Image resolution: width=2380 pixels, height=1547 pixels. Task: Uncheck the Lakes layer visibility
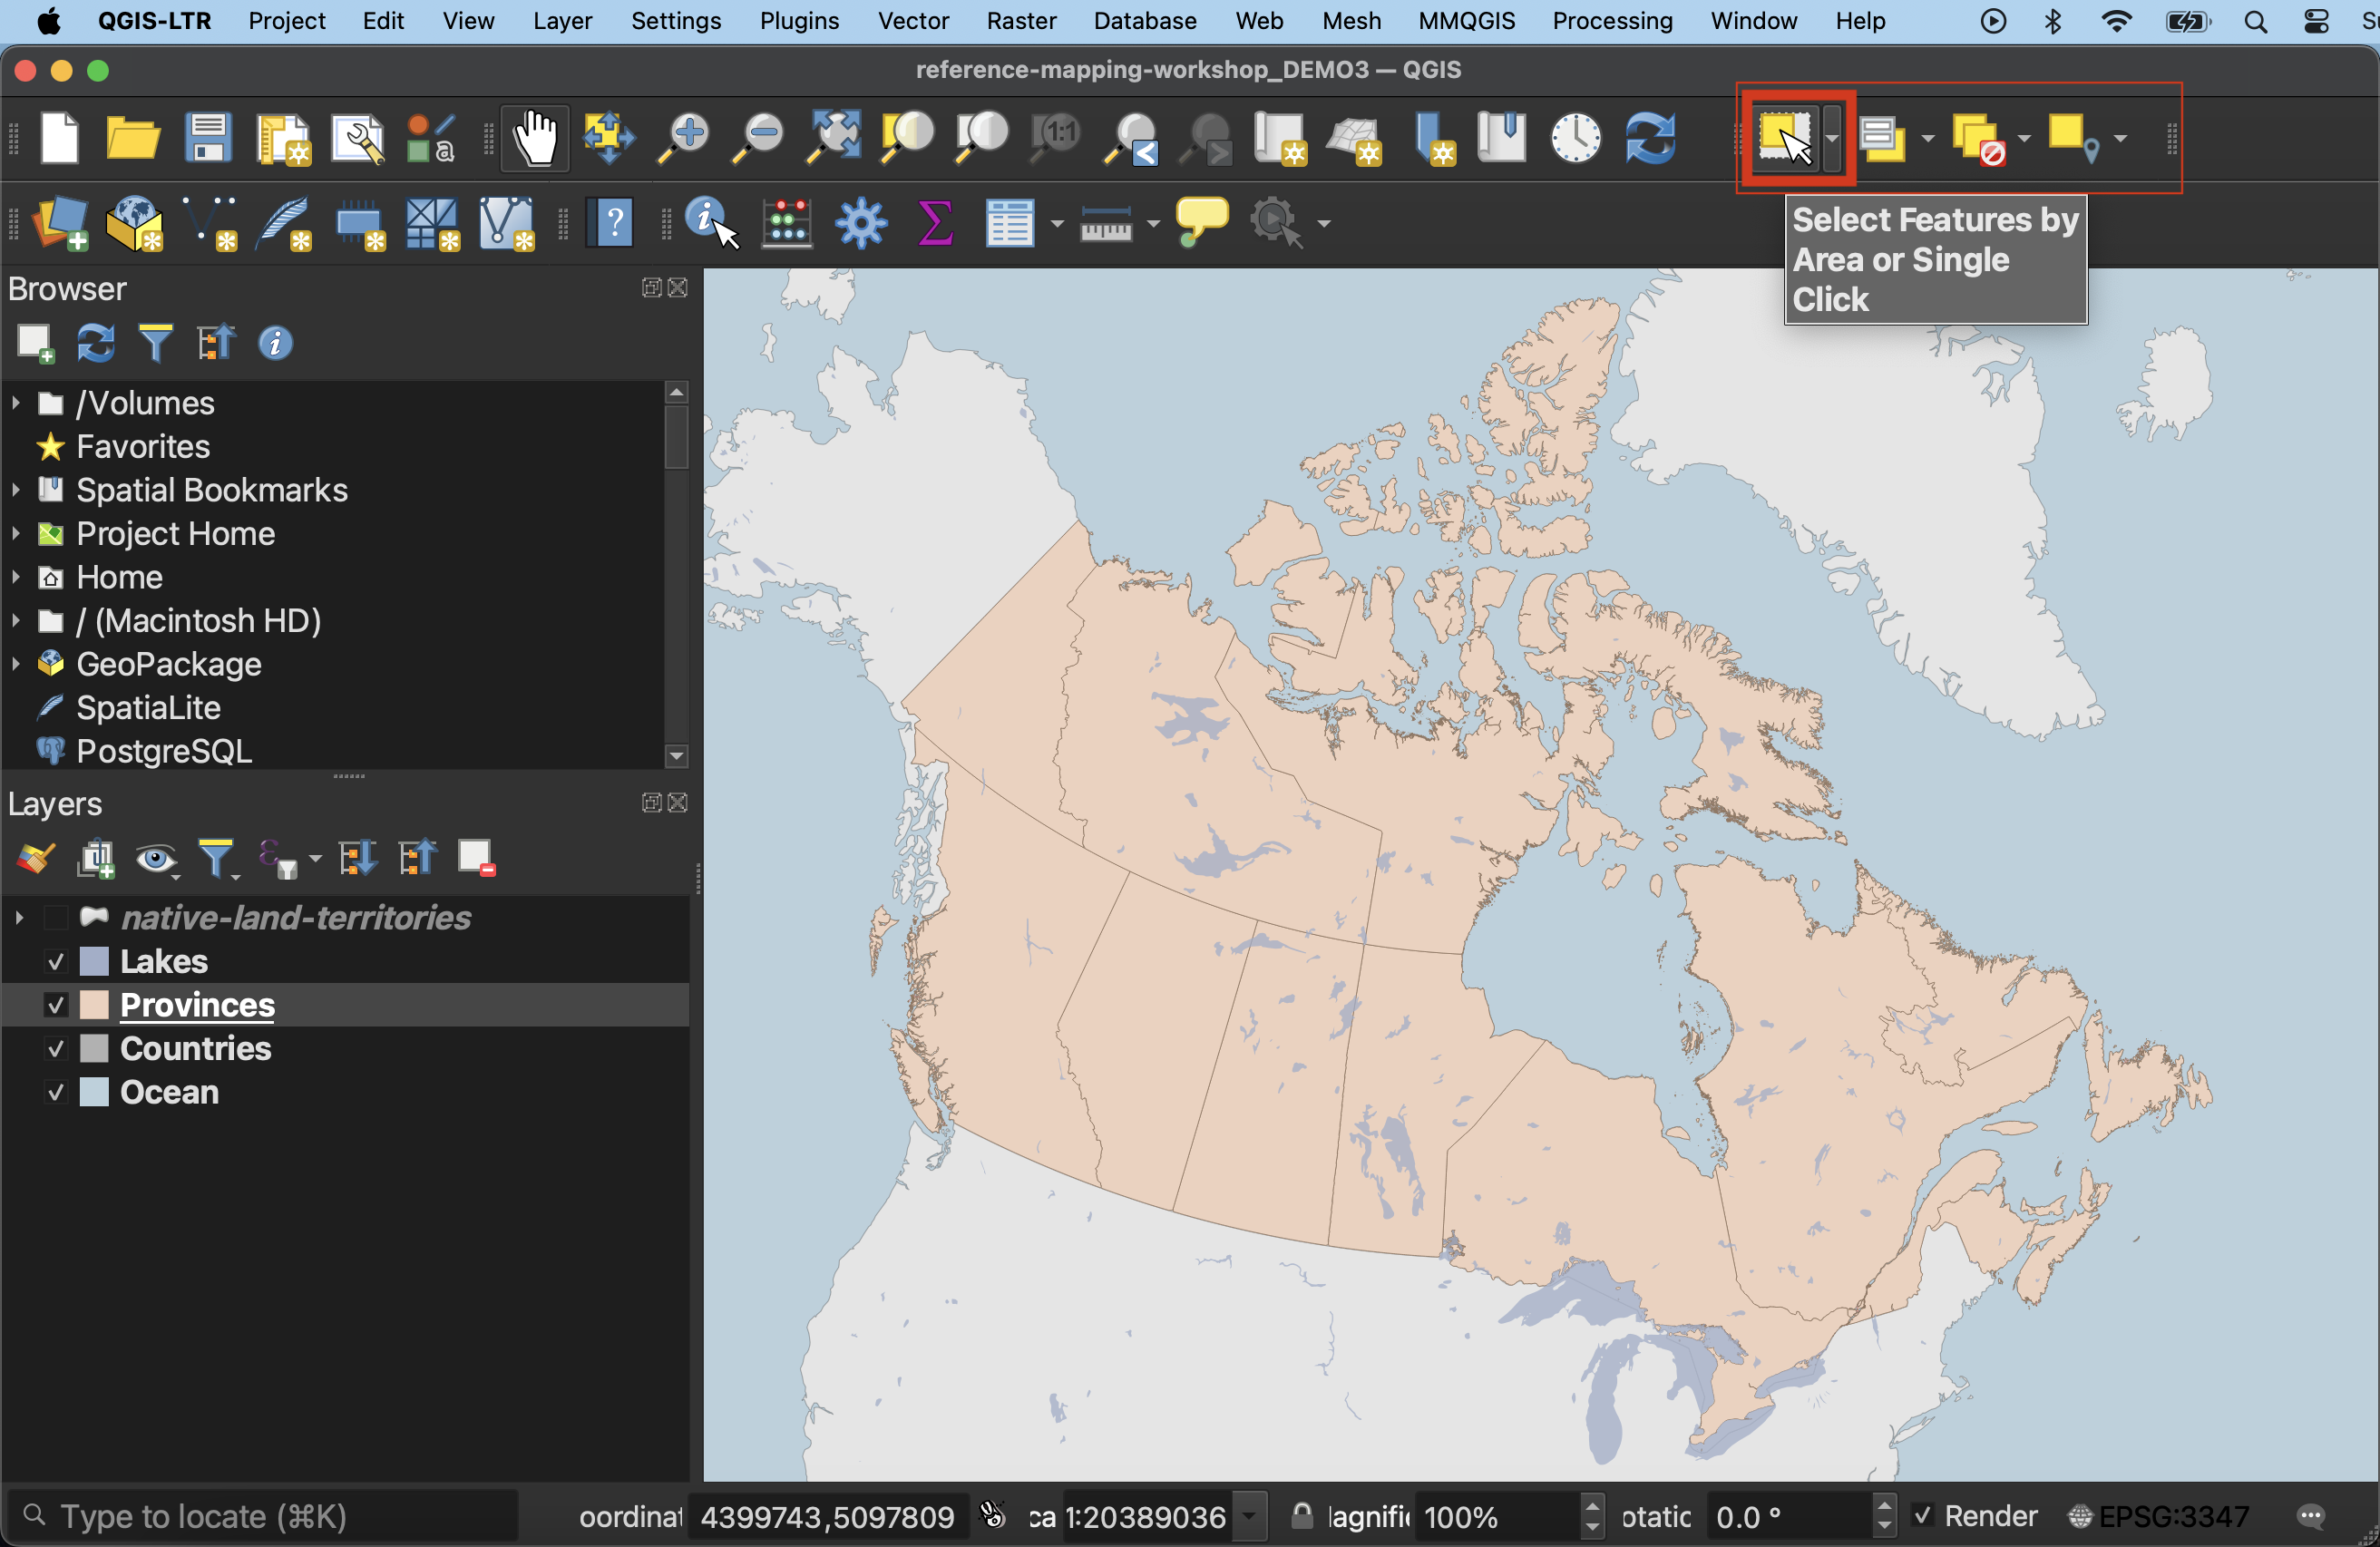(56, 962)
